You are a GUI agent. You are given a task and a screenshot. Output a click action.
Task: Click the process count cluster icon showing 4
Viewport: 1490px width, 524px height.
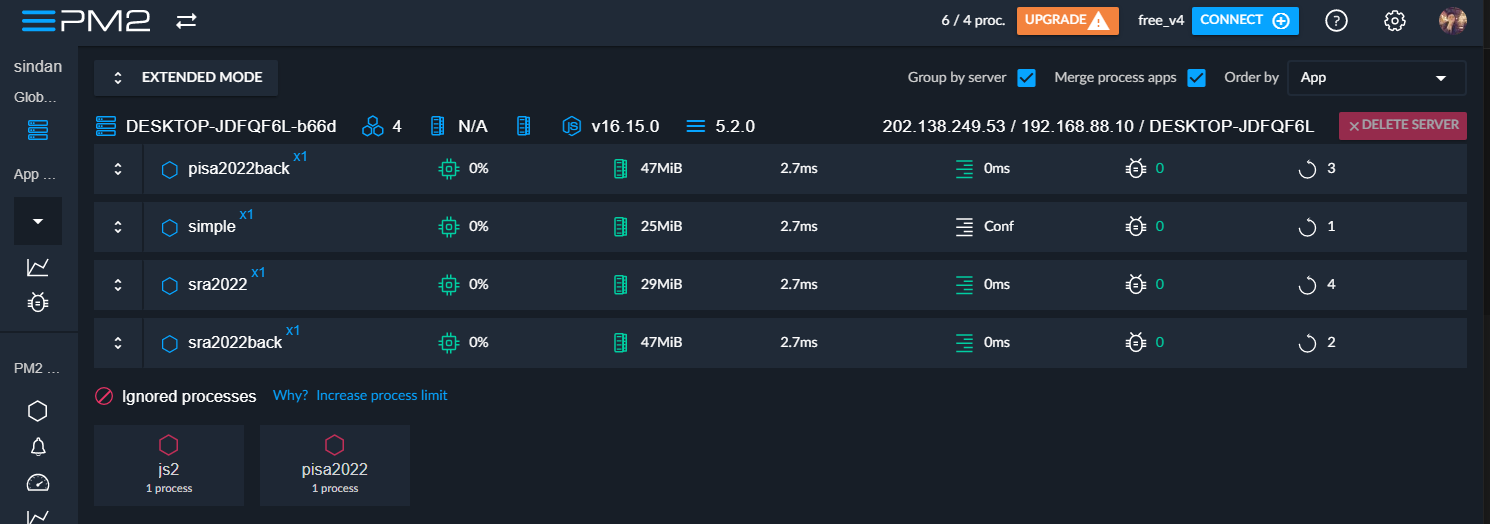tap(373, 127)
